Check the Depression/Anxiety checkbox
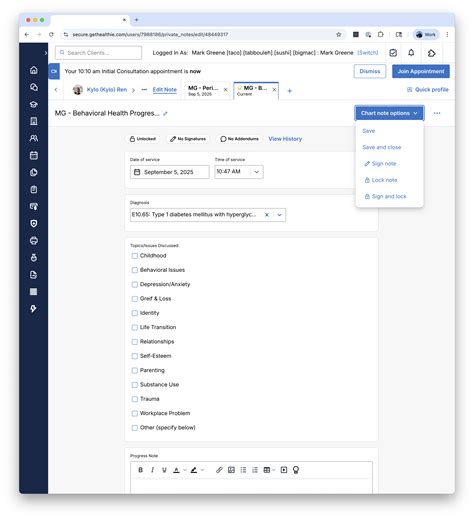Image resolution: width=474 pixels, height=519 pixels. (134, 284)
